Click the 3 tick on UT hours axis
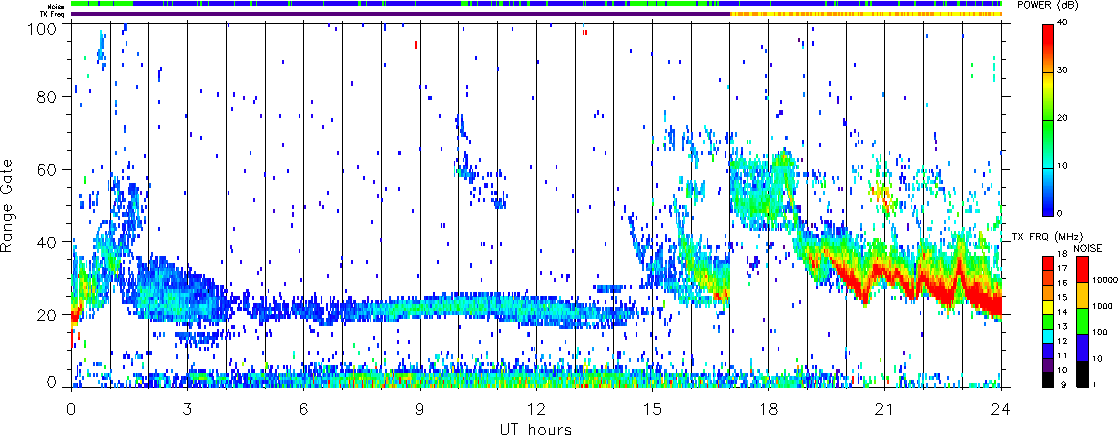Screen dimensions: 1118x435 point(187,409)
